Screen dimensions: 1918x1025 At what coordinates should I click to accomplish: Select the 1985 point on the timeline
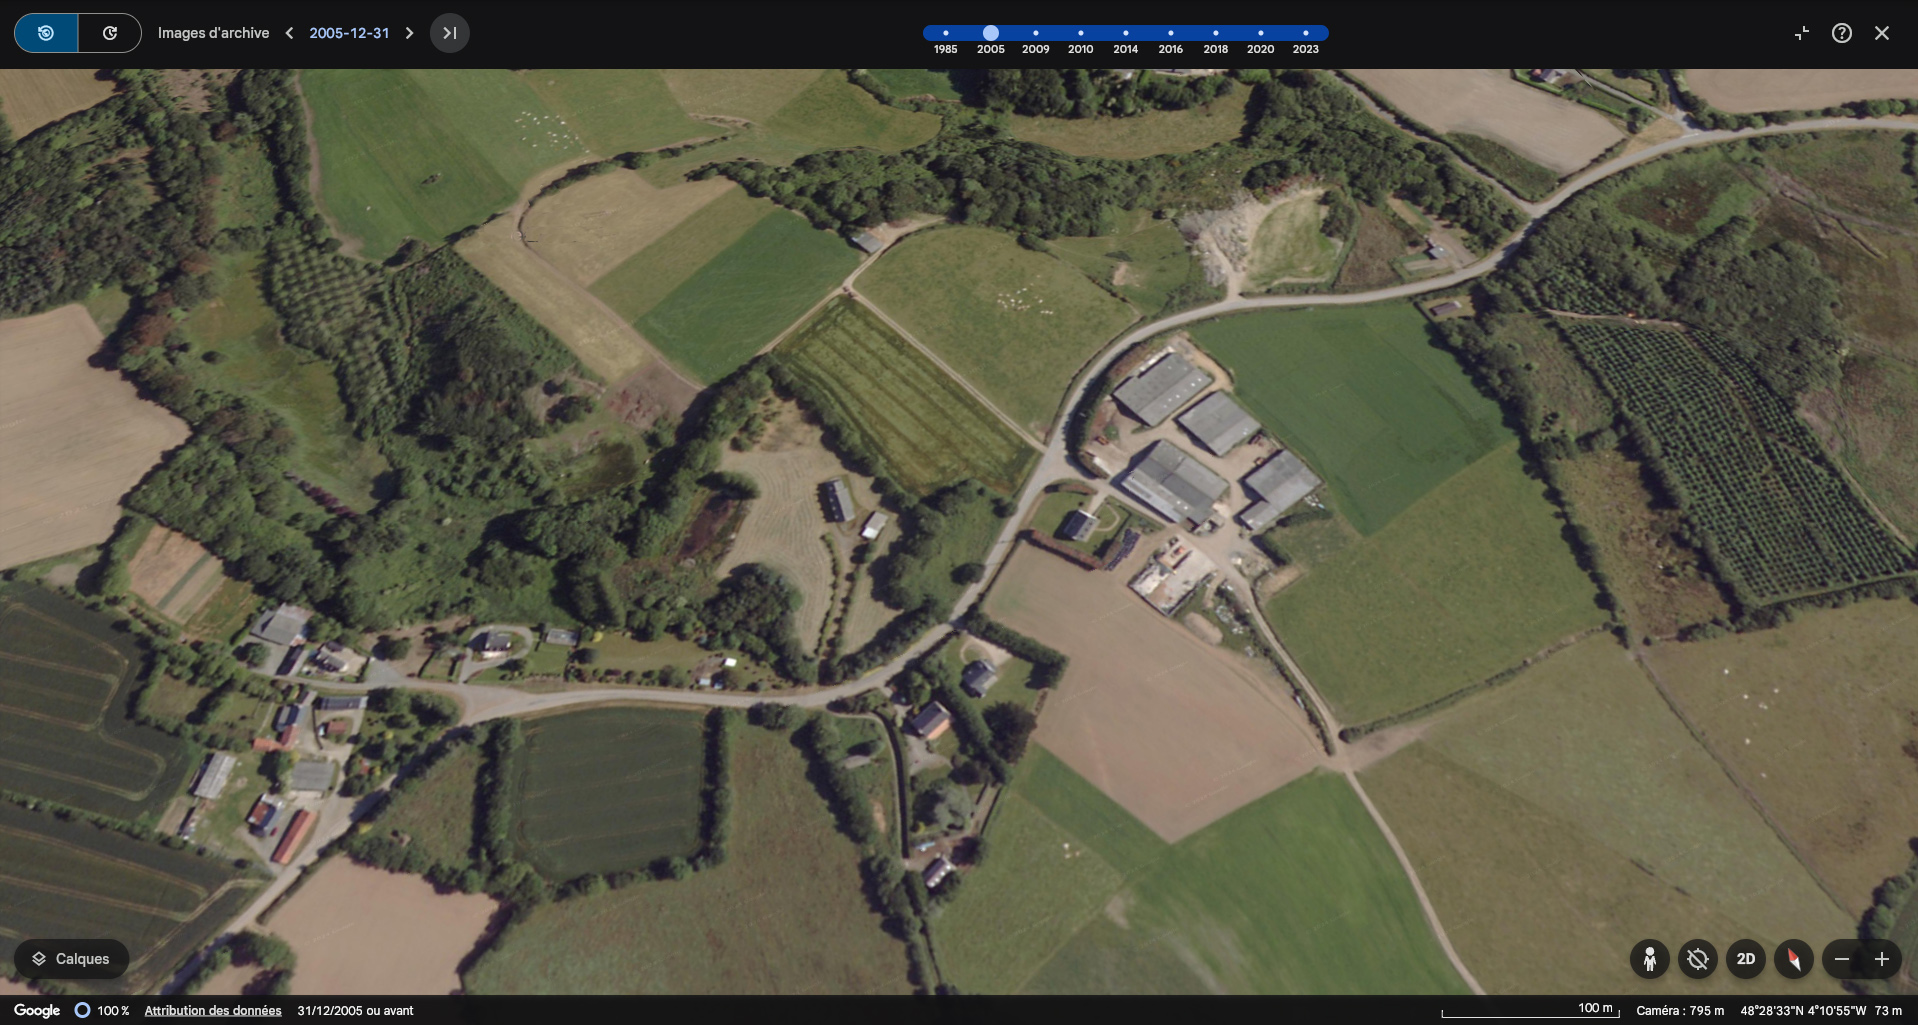[945, 33]
